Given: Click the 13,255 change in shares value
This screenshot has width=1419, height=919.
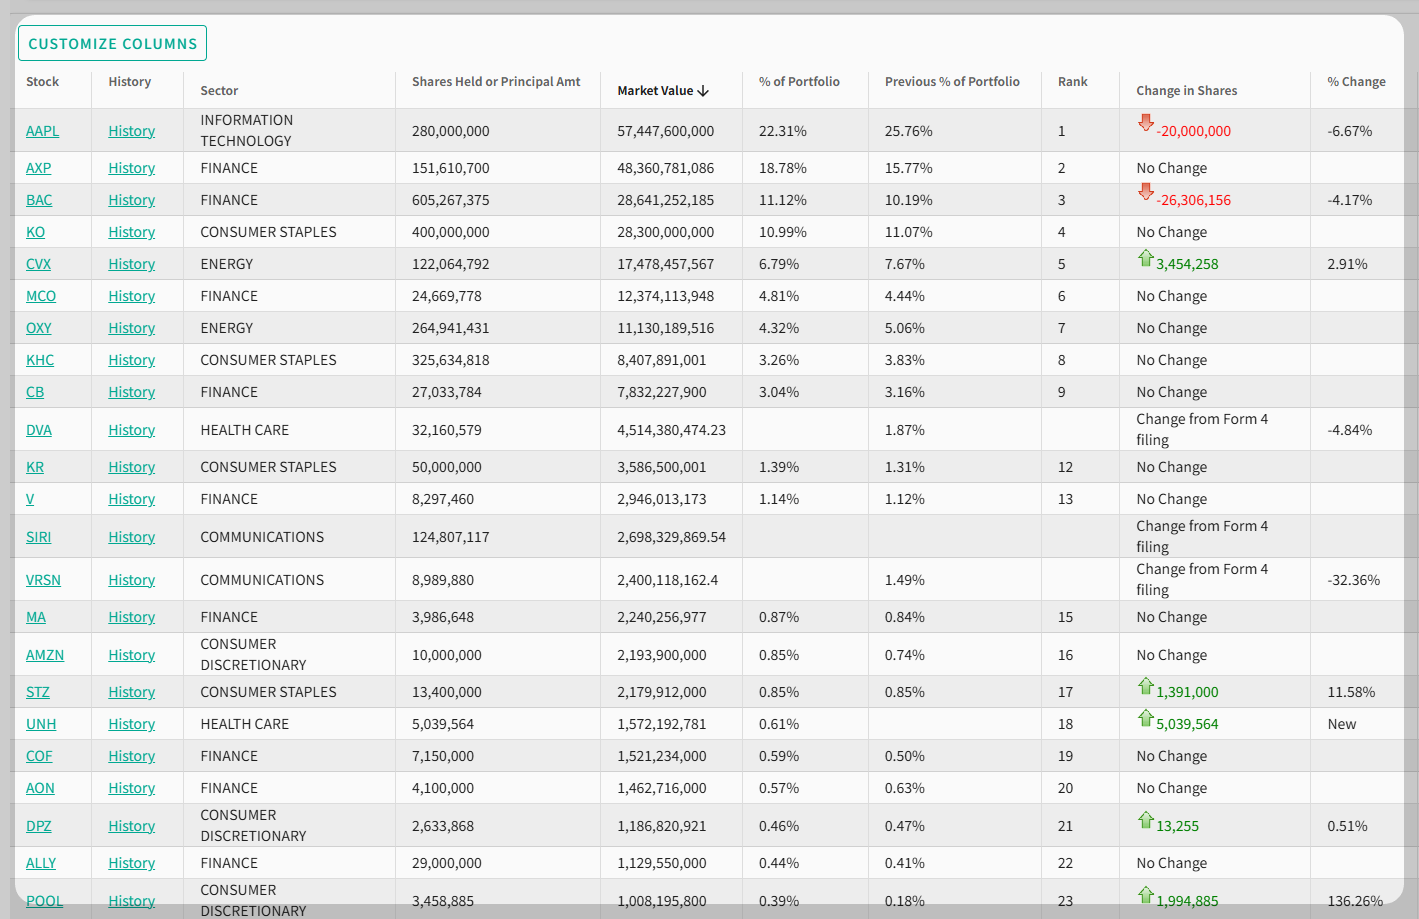Looking at the screenshot, I should point(1178,826).
